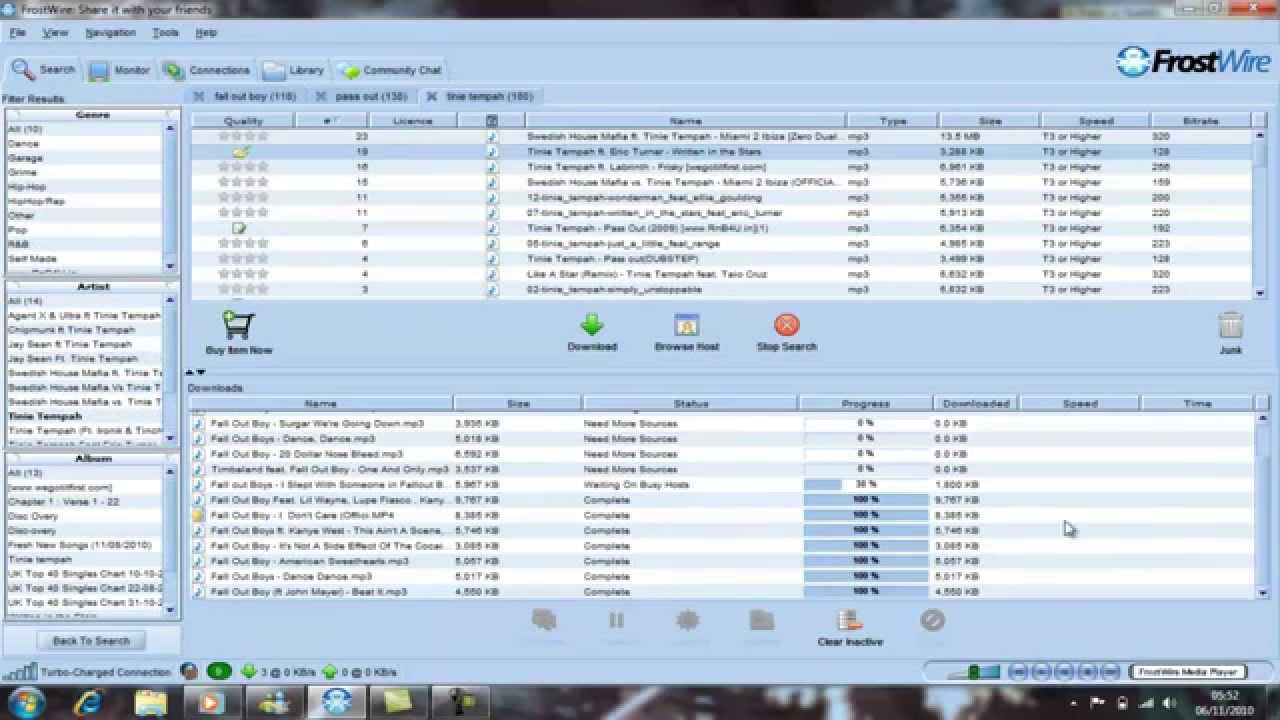
Task: Close the pass out search tab
Action: pyautogui.click(x=320, y=97)
